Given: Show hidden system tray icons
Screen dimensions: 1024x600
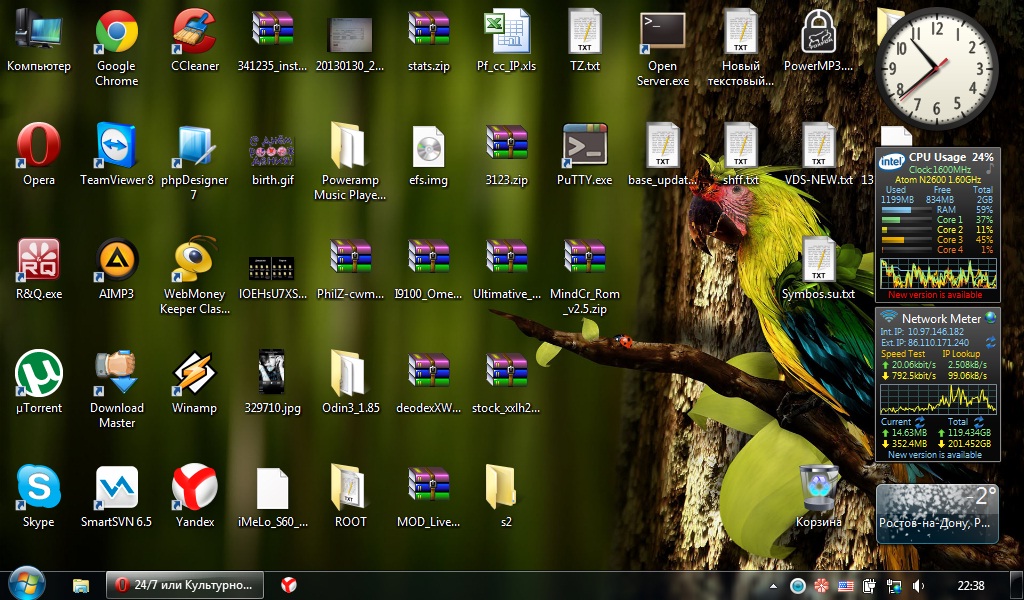Looking at the screenshot, I should [774, 585].
